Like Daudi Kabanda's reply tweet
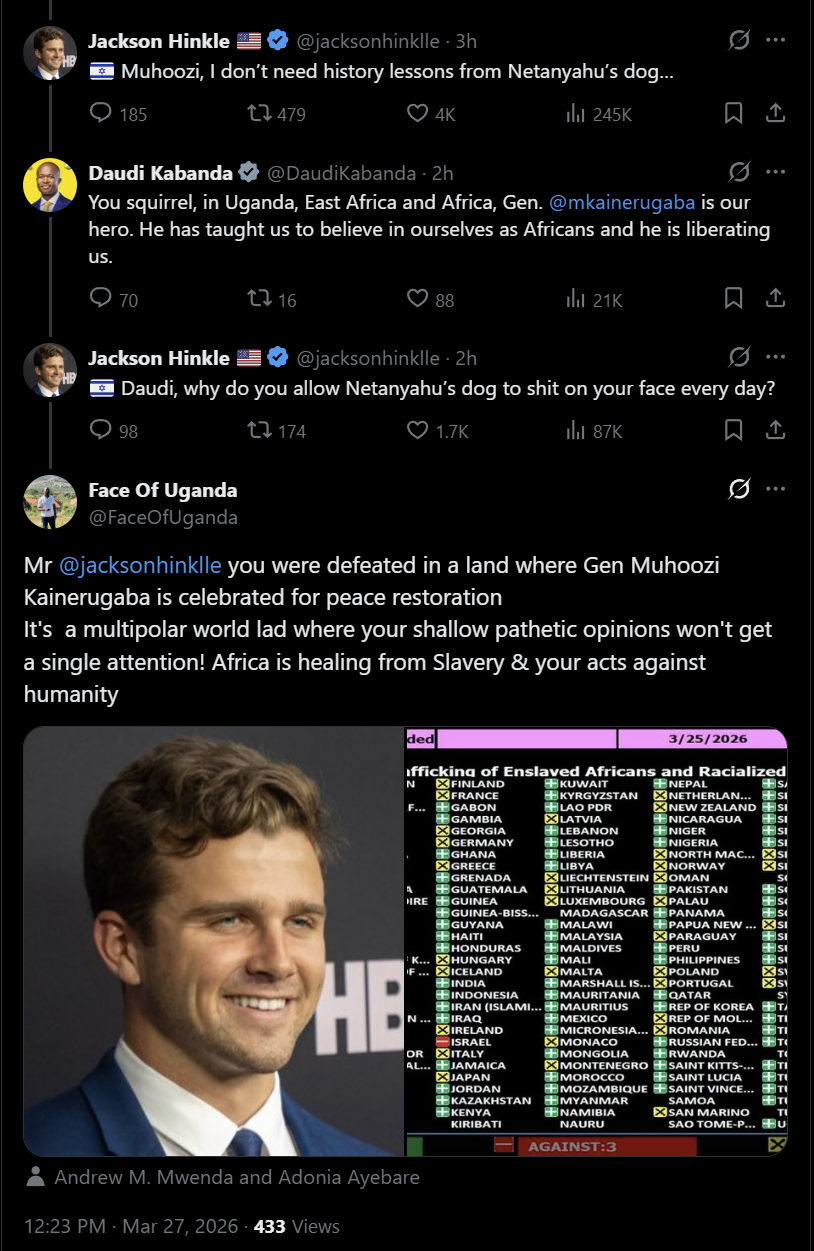The width and height of the screenshot is (814, 1251). pyautogui.click(x=418, y=298)
